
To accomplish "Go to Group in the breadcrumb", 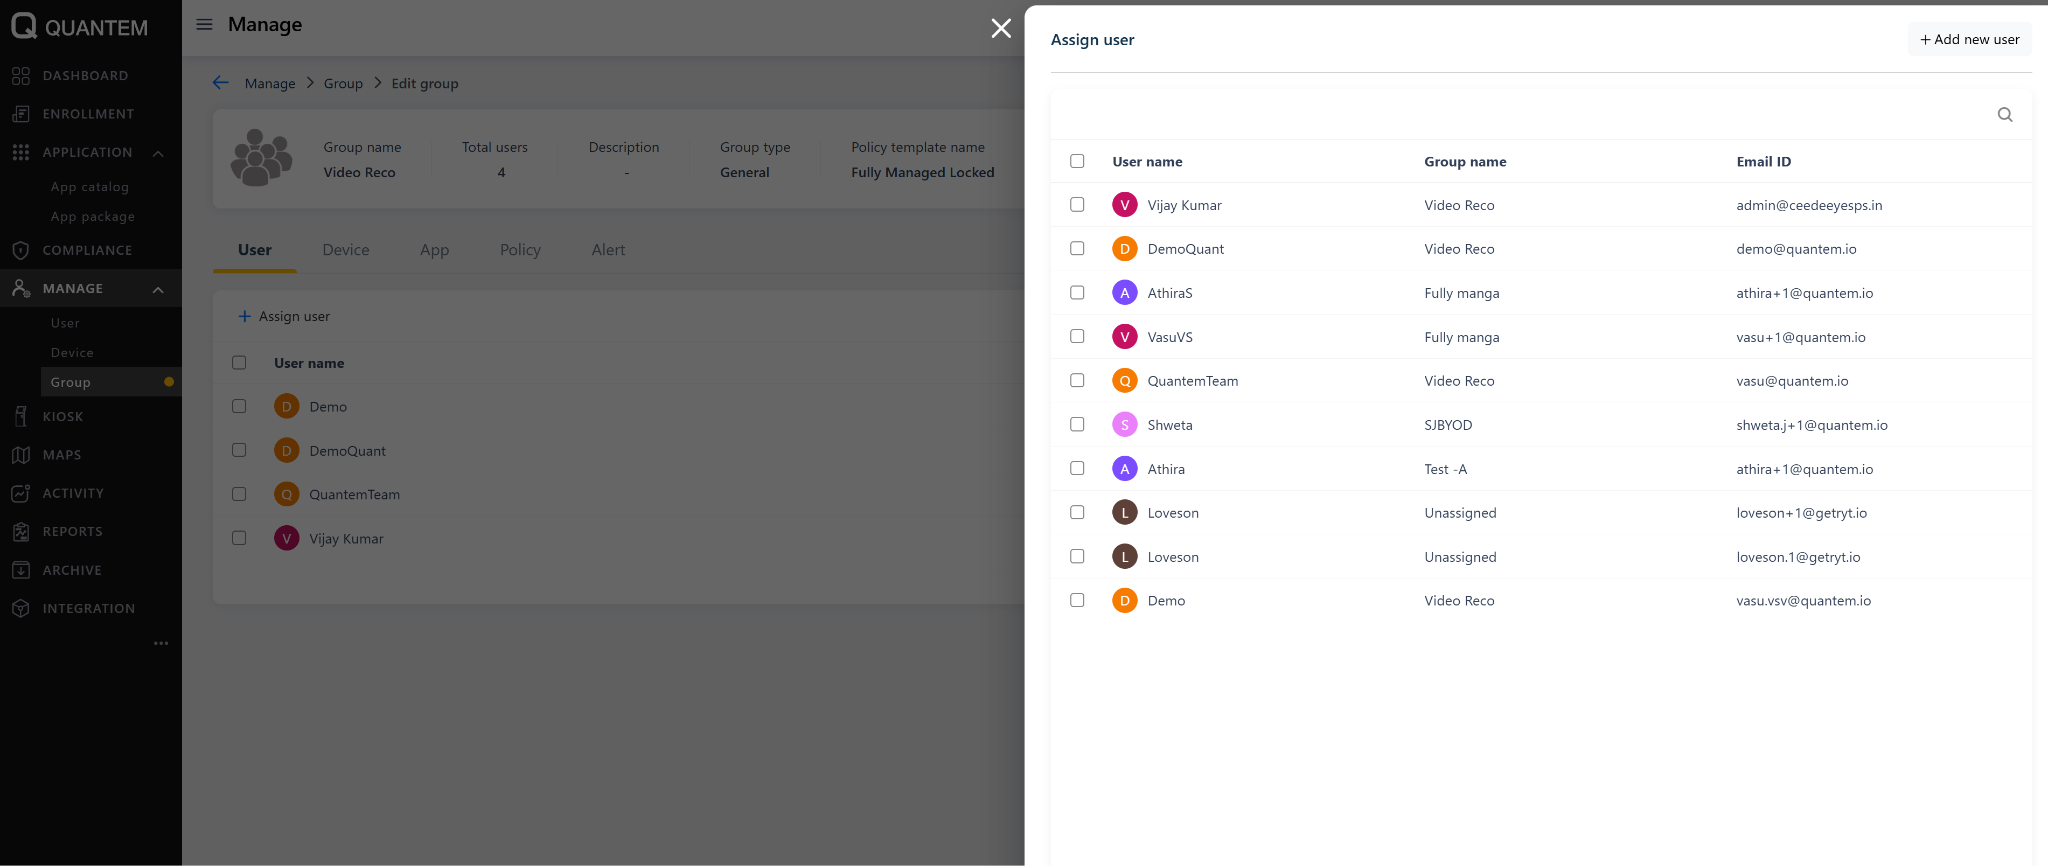I will pyautogui.click(x=343, y=84).
